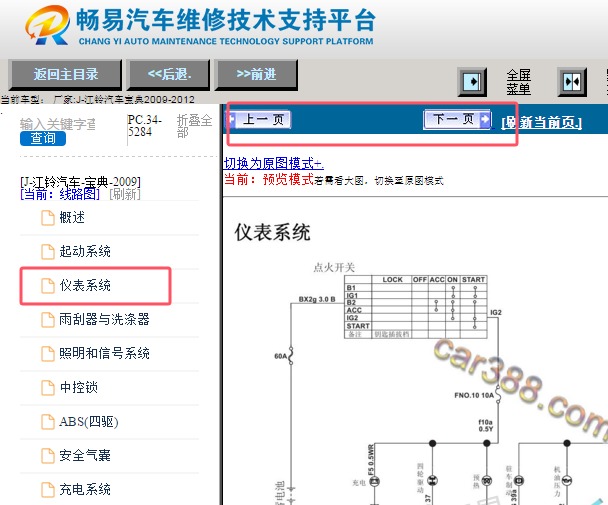This screenshot has height=505, width=608.
Task: Click the document icon beside ABS(四驱)
Action: pyautogui.click(x=48, y=422)
